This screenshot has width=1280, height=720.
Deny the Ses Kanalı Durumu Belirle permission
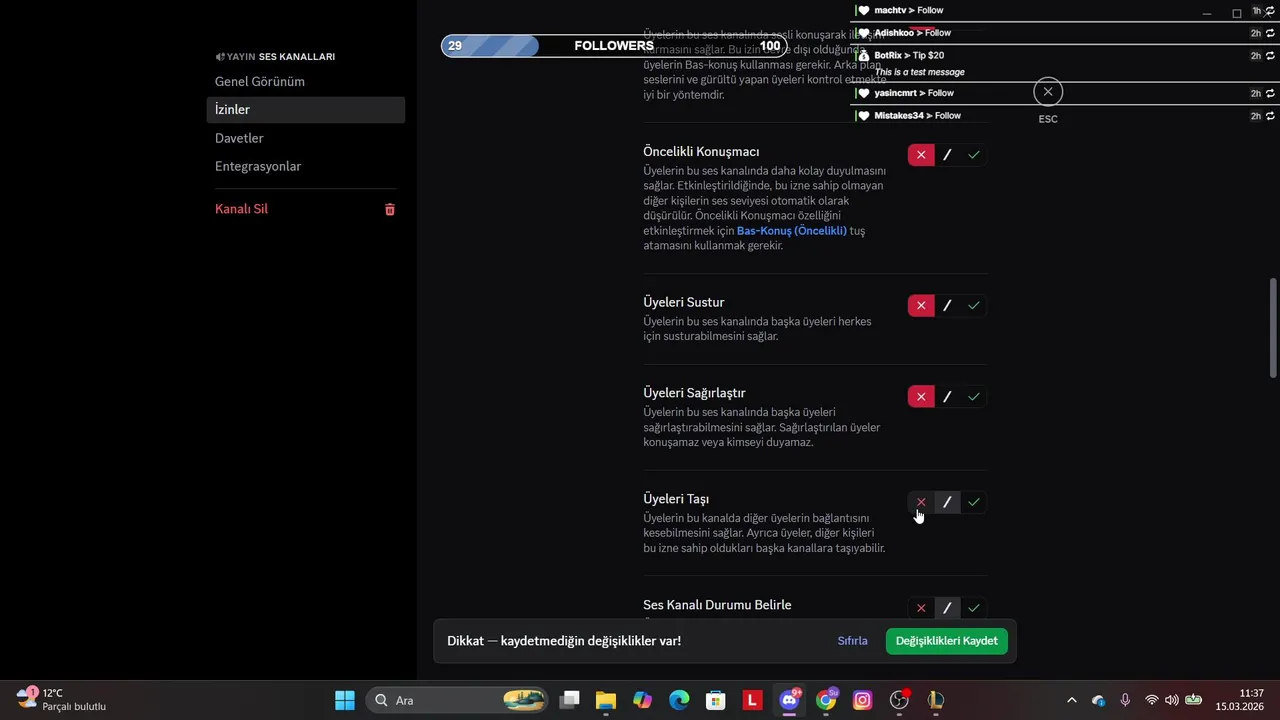921,608
